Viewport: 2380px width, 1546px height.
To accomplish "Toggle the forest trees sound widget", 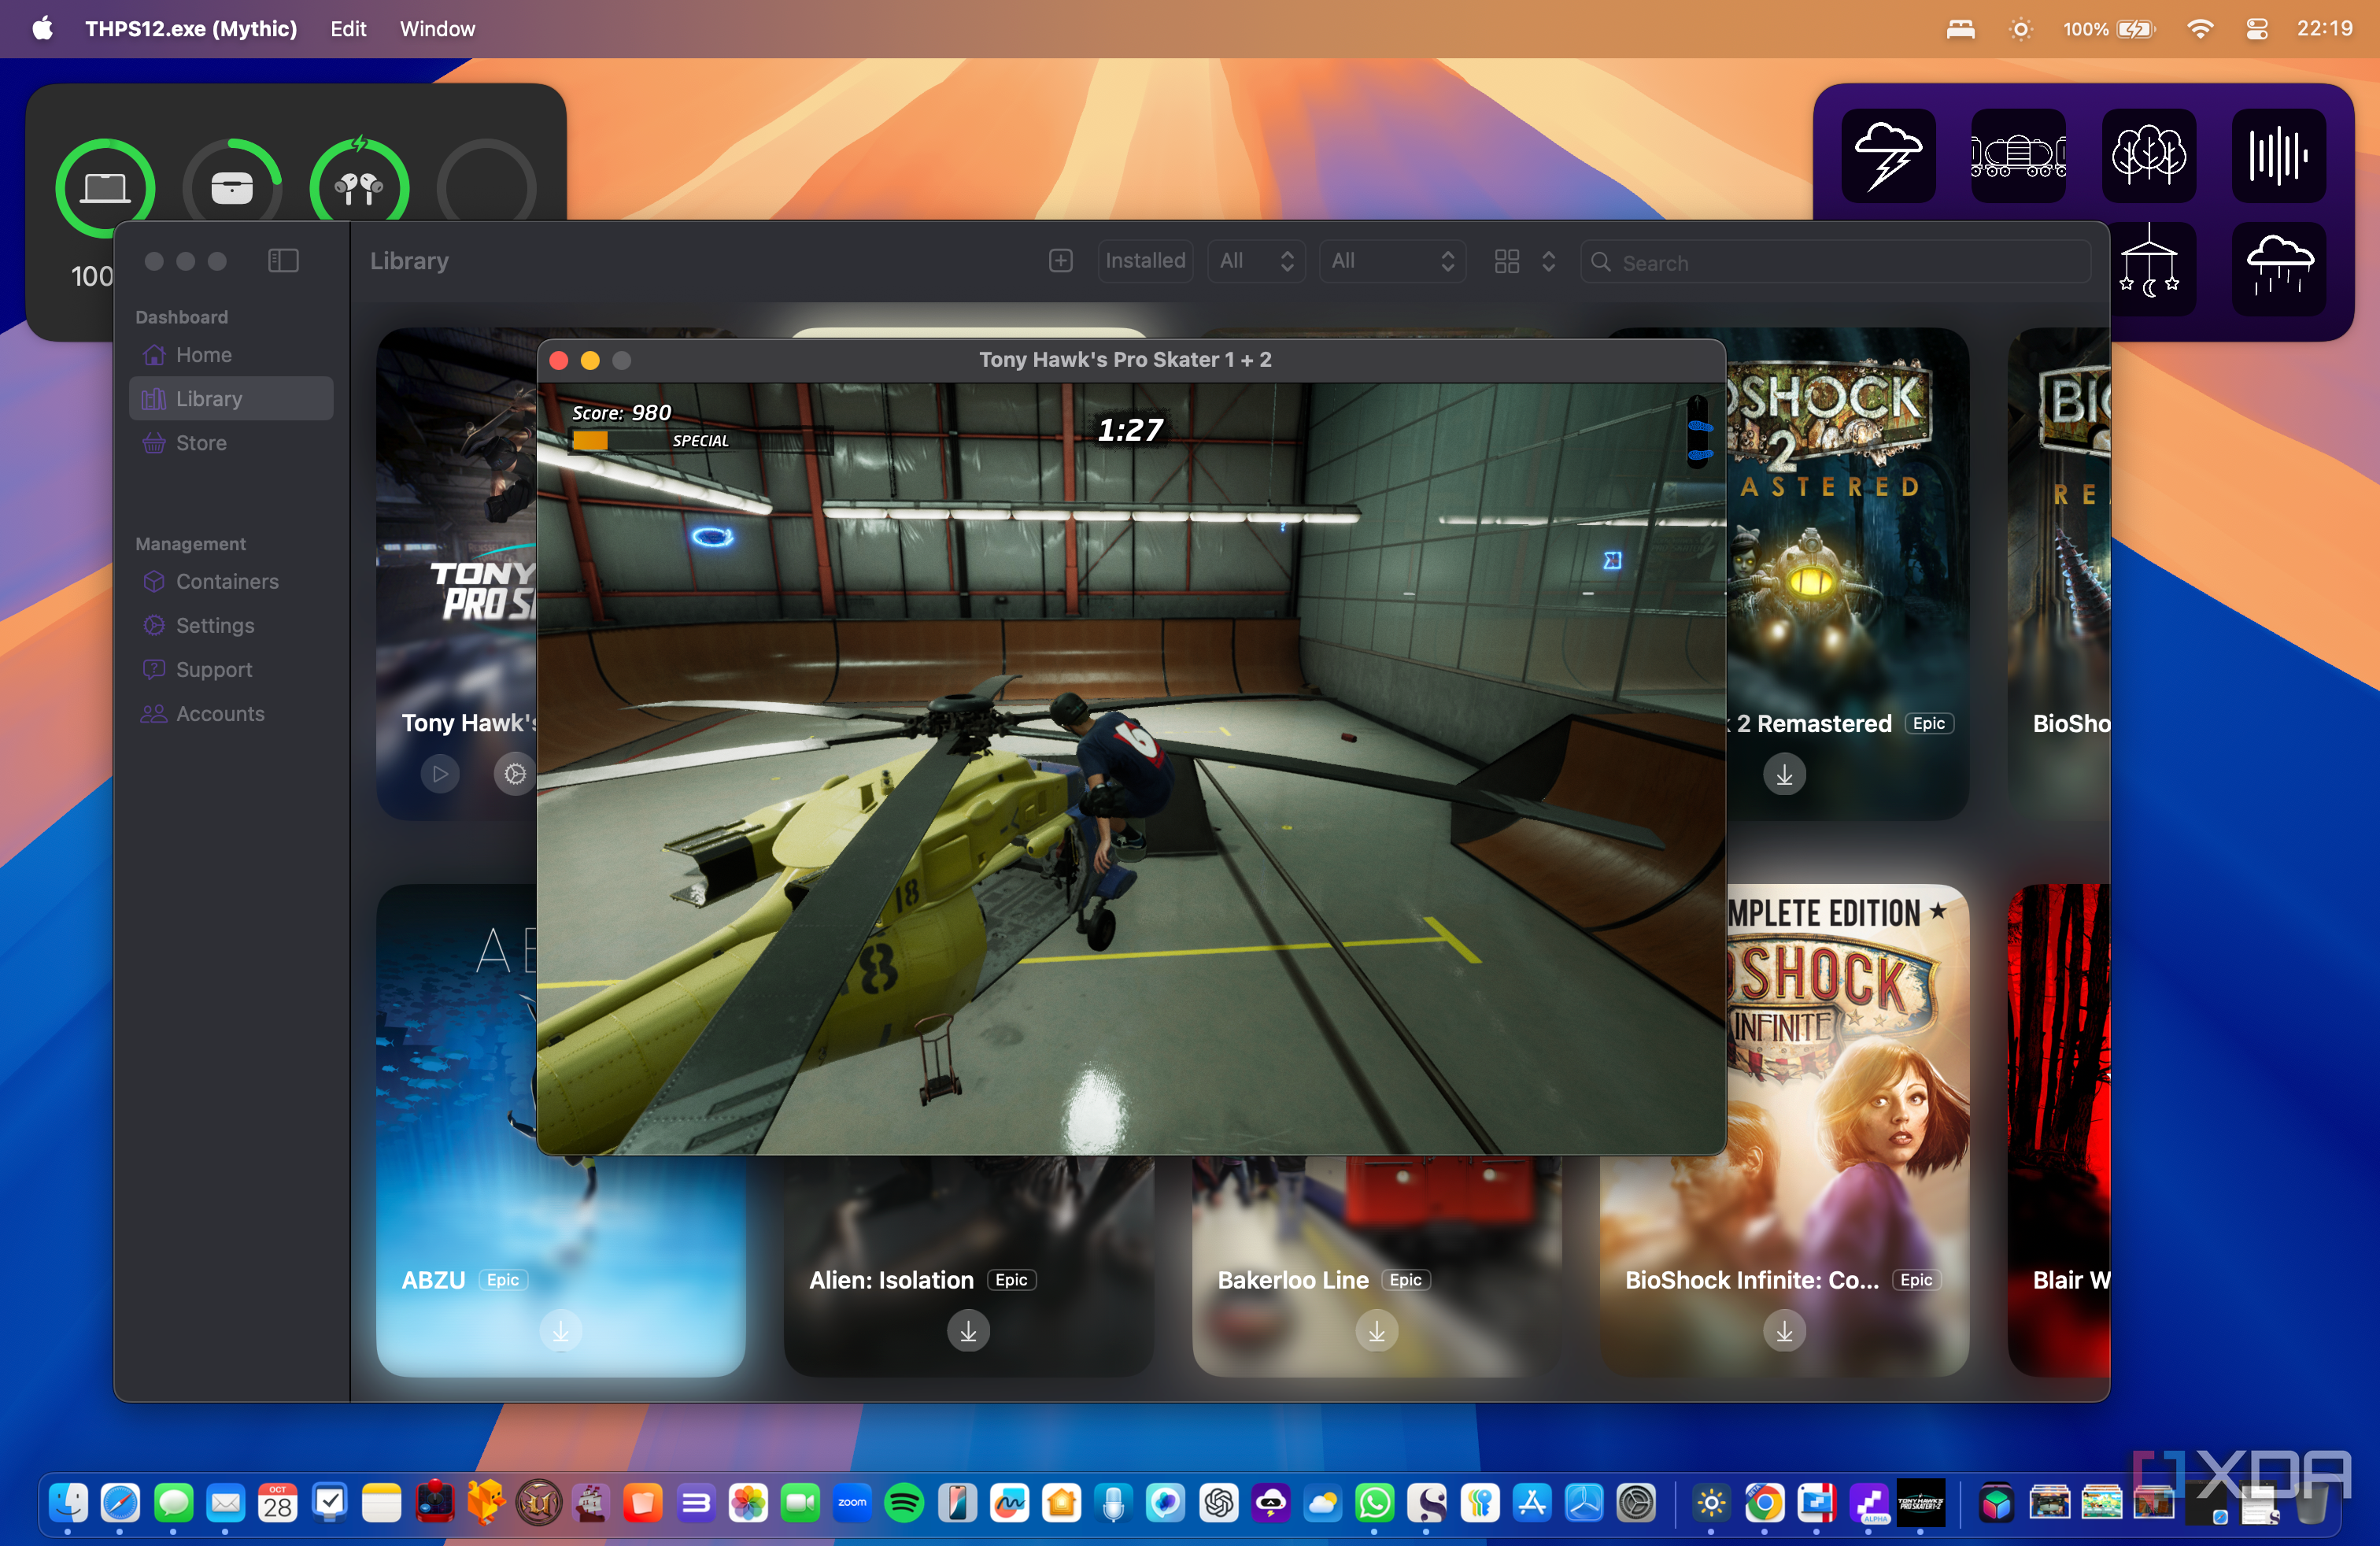I will point(2148,155).
